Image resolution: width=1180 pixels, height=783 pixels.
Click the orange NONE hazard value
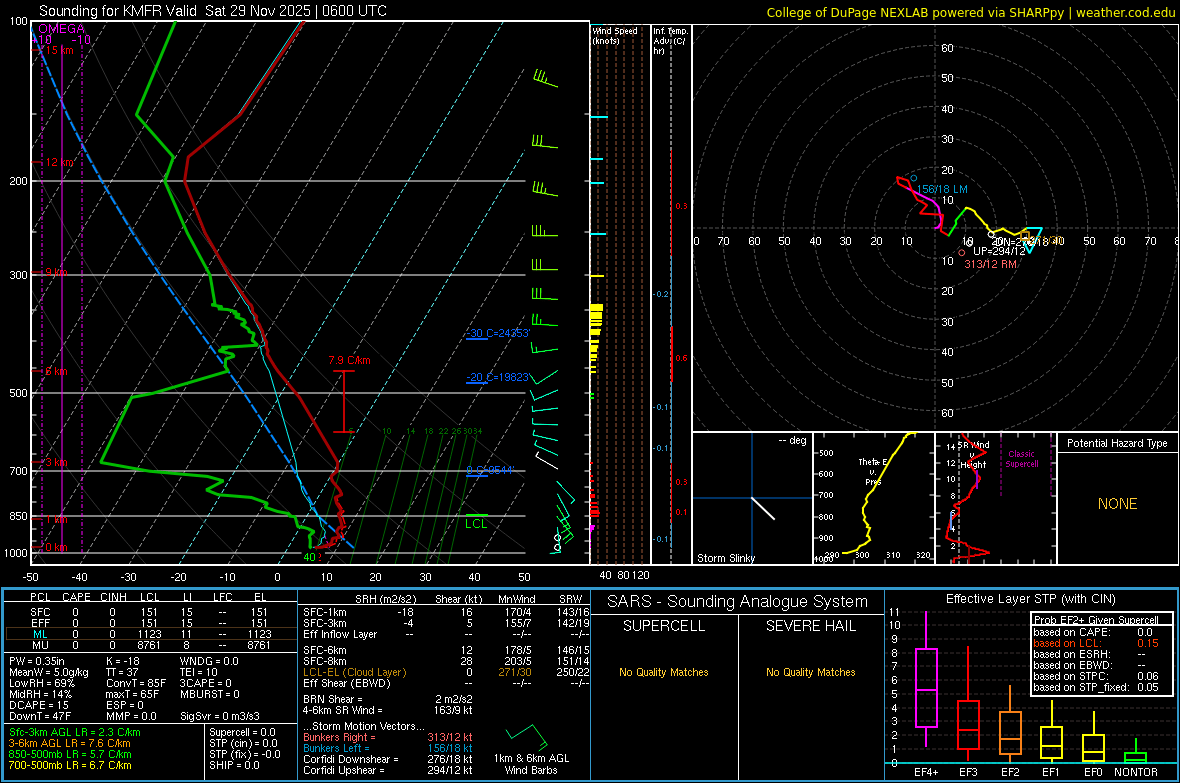(1117, 504)
